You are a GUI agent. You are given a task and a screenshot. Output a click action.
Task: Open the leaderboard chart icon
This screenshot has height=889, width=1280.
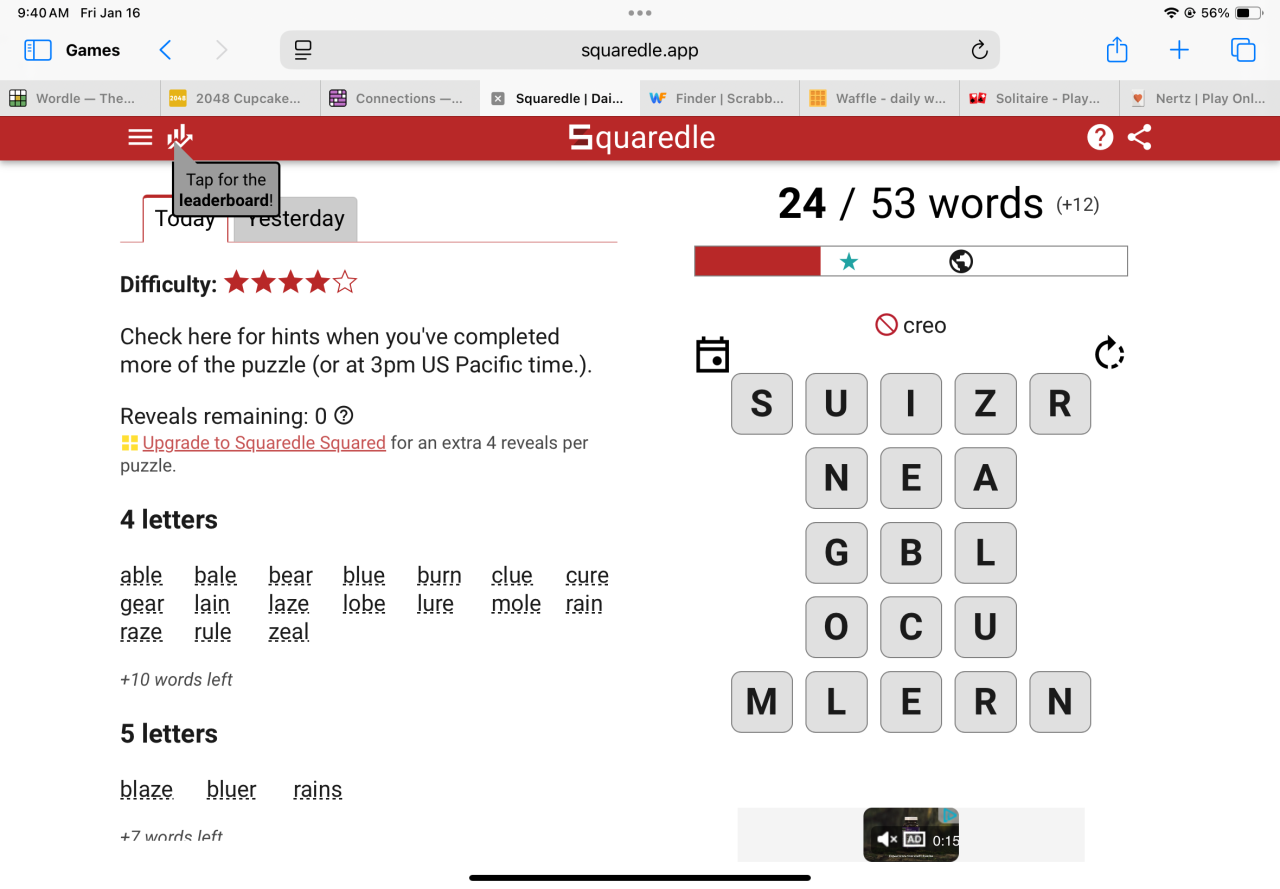click(180, 136)
